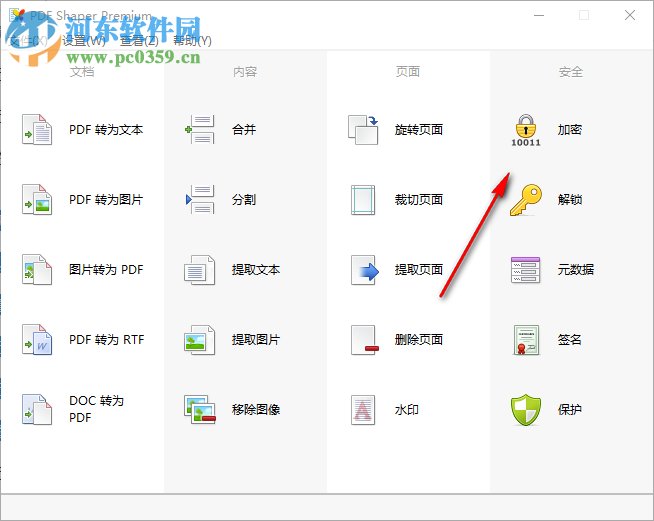Click the 保护 green shield icon

pos(526,410)
